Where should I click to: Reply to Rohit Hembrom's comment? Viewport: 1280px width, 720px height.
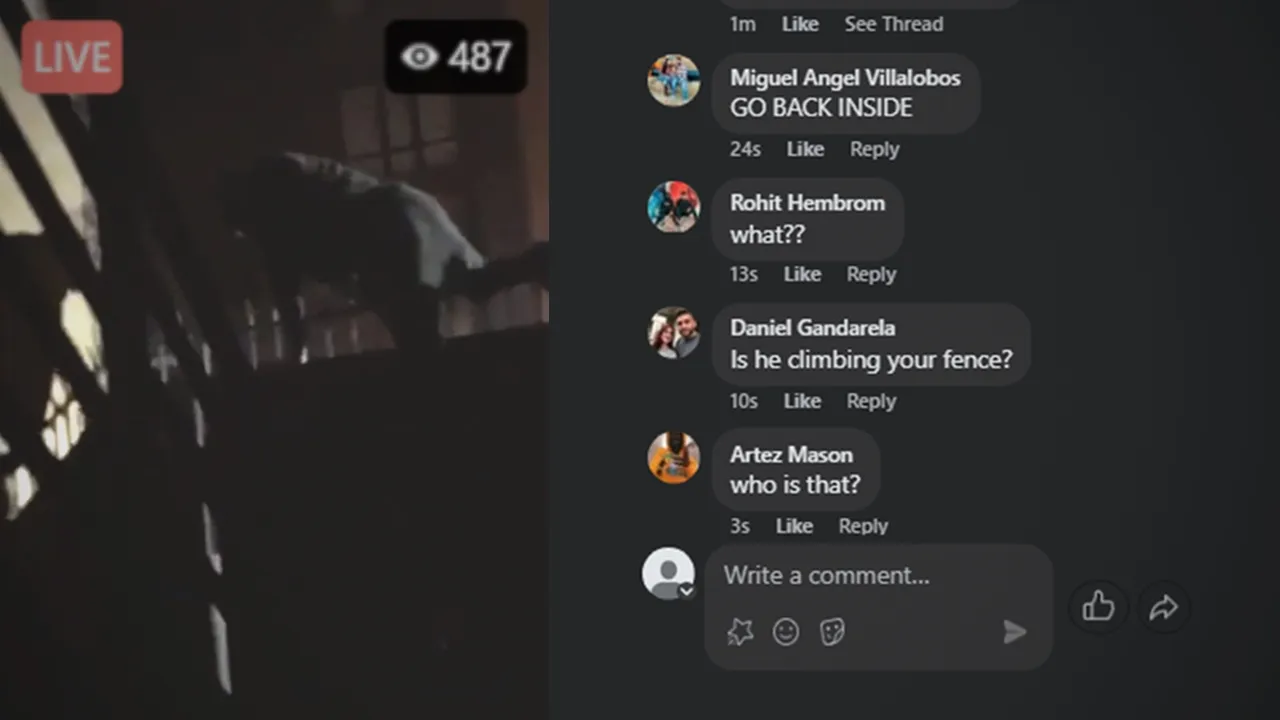point(871,274)
